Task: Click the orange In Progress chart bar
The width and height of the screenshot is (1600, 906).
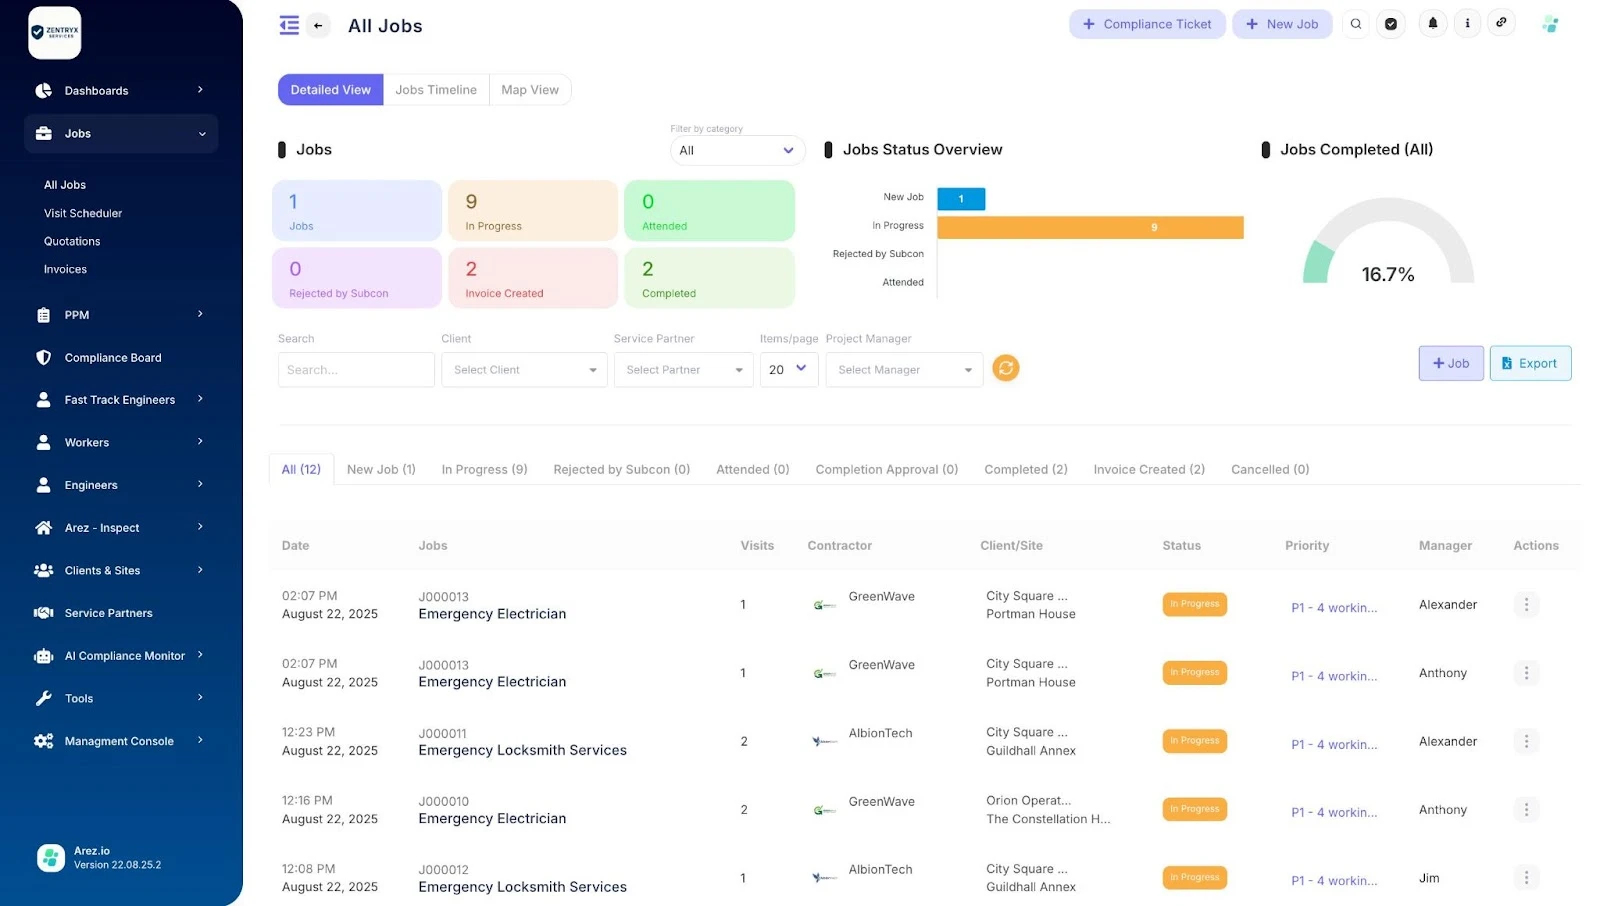Action: coord(1090,228)
